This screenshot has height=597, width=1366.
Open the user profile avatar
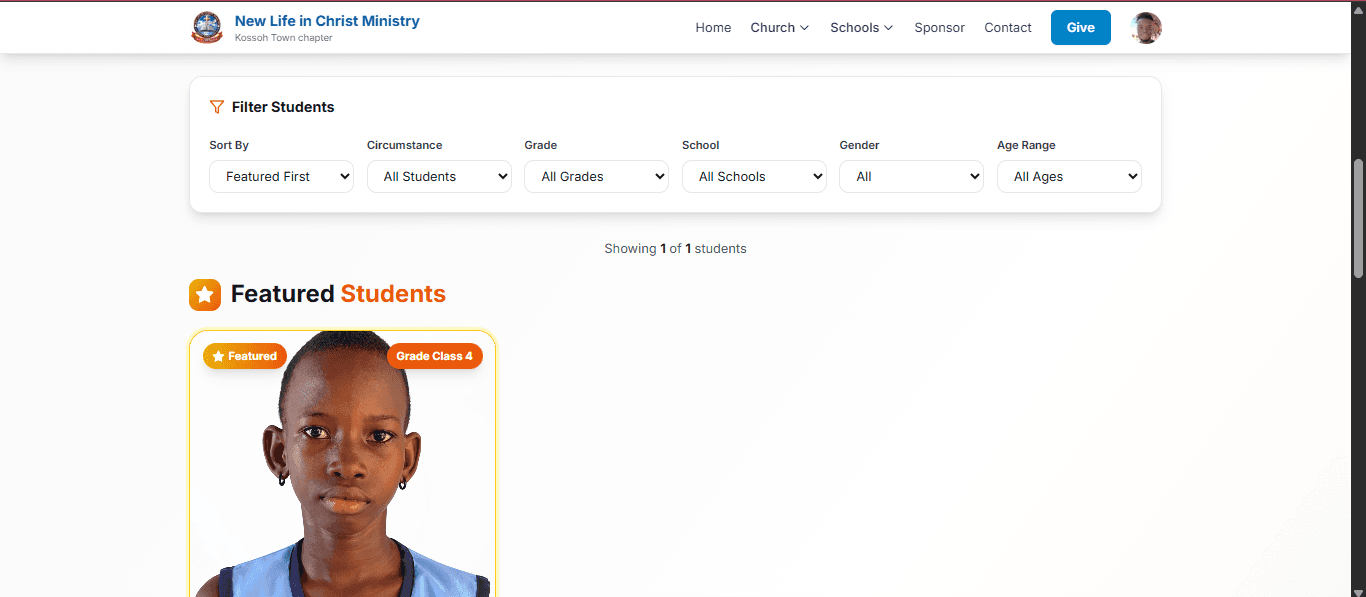[1146, 28]
